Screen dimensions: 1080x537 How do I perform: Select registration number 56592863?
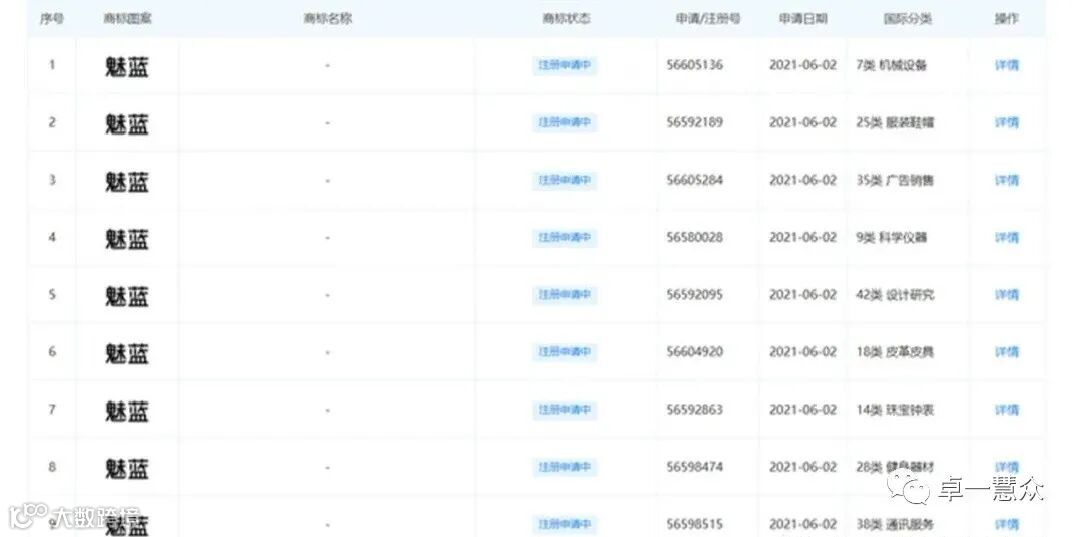click(695, 410)
